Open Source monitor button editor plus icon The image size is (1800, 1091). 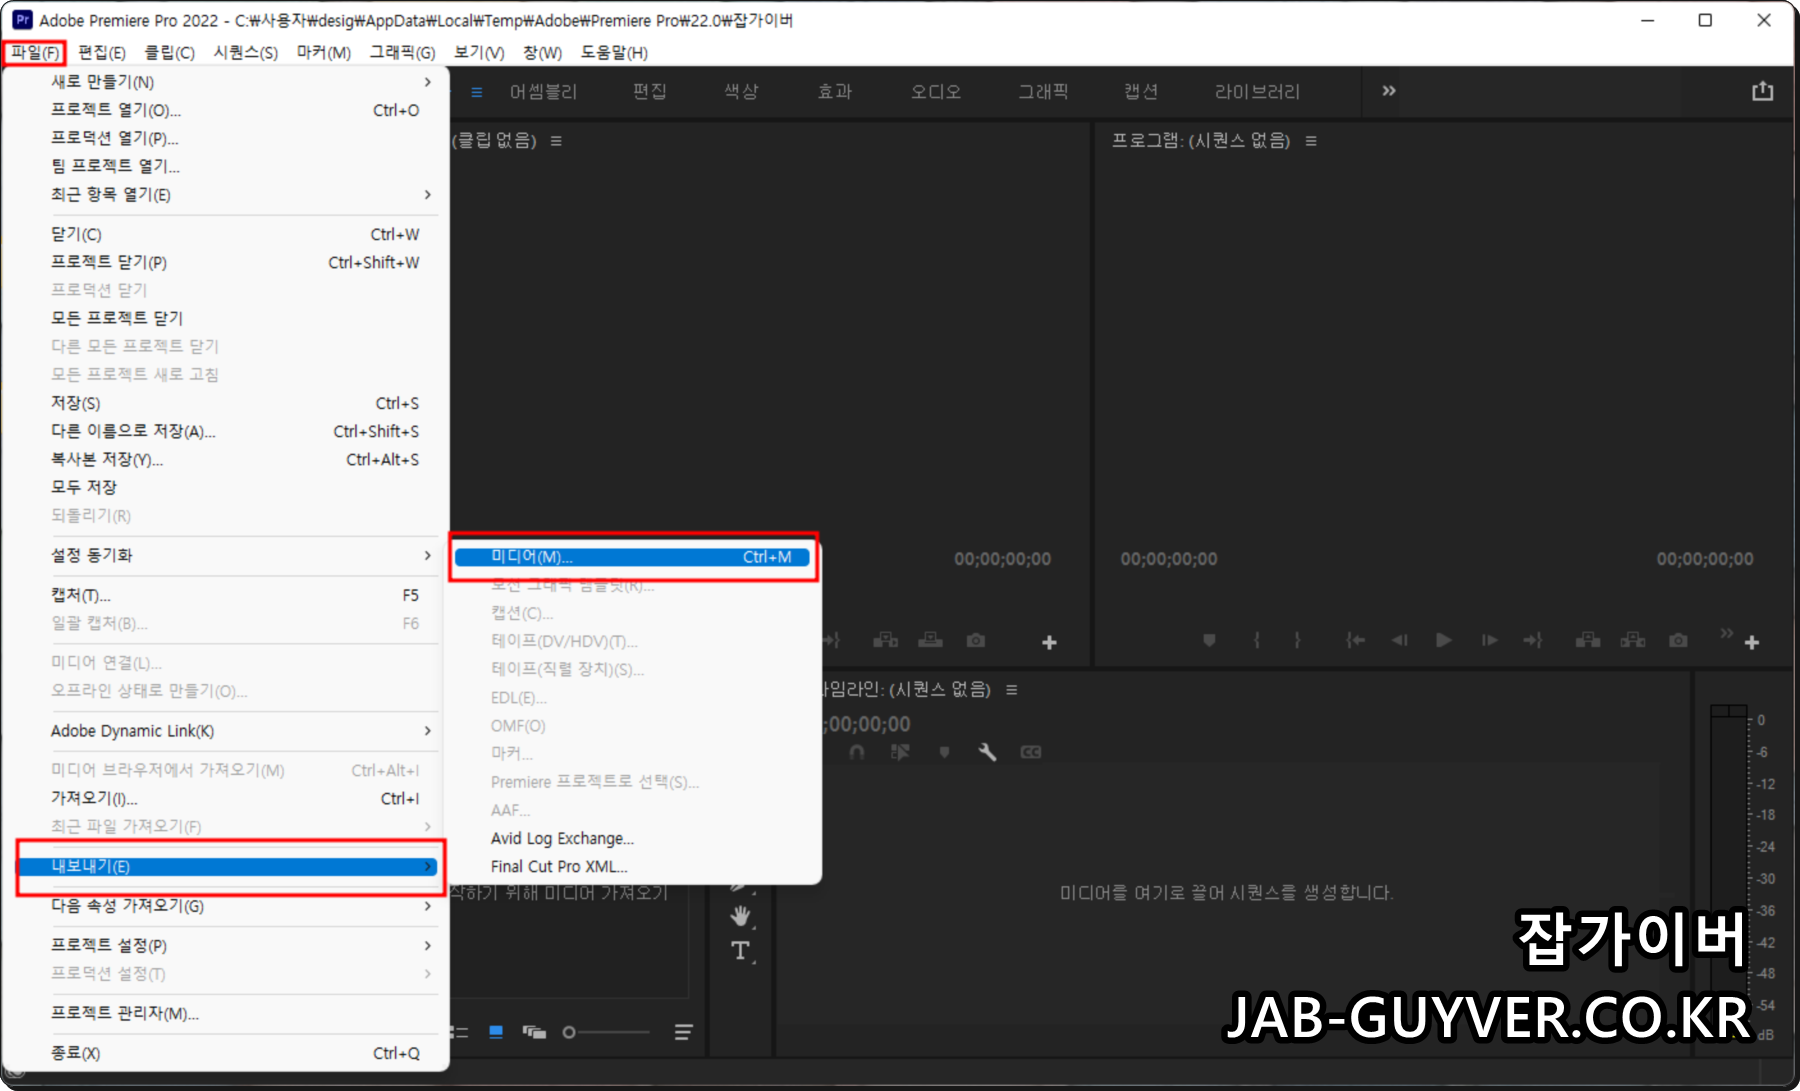(1049, 642)
